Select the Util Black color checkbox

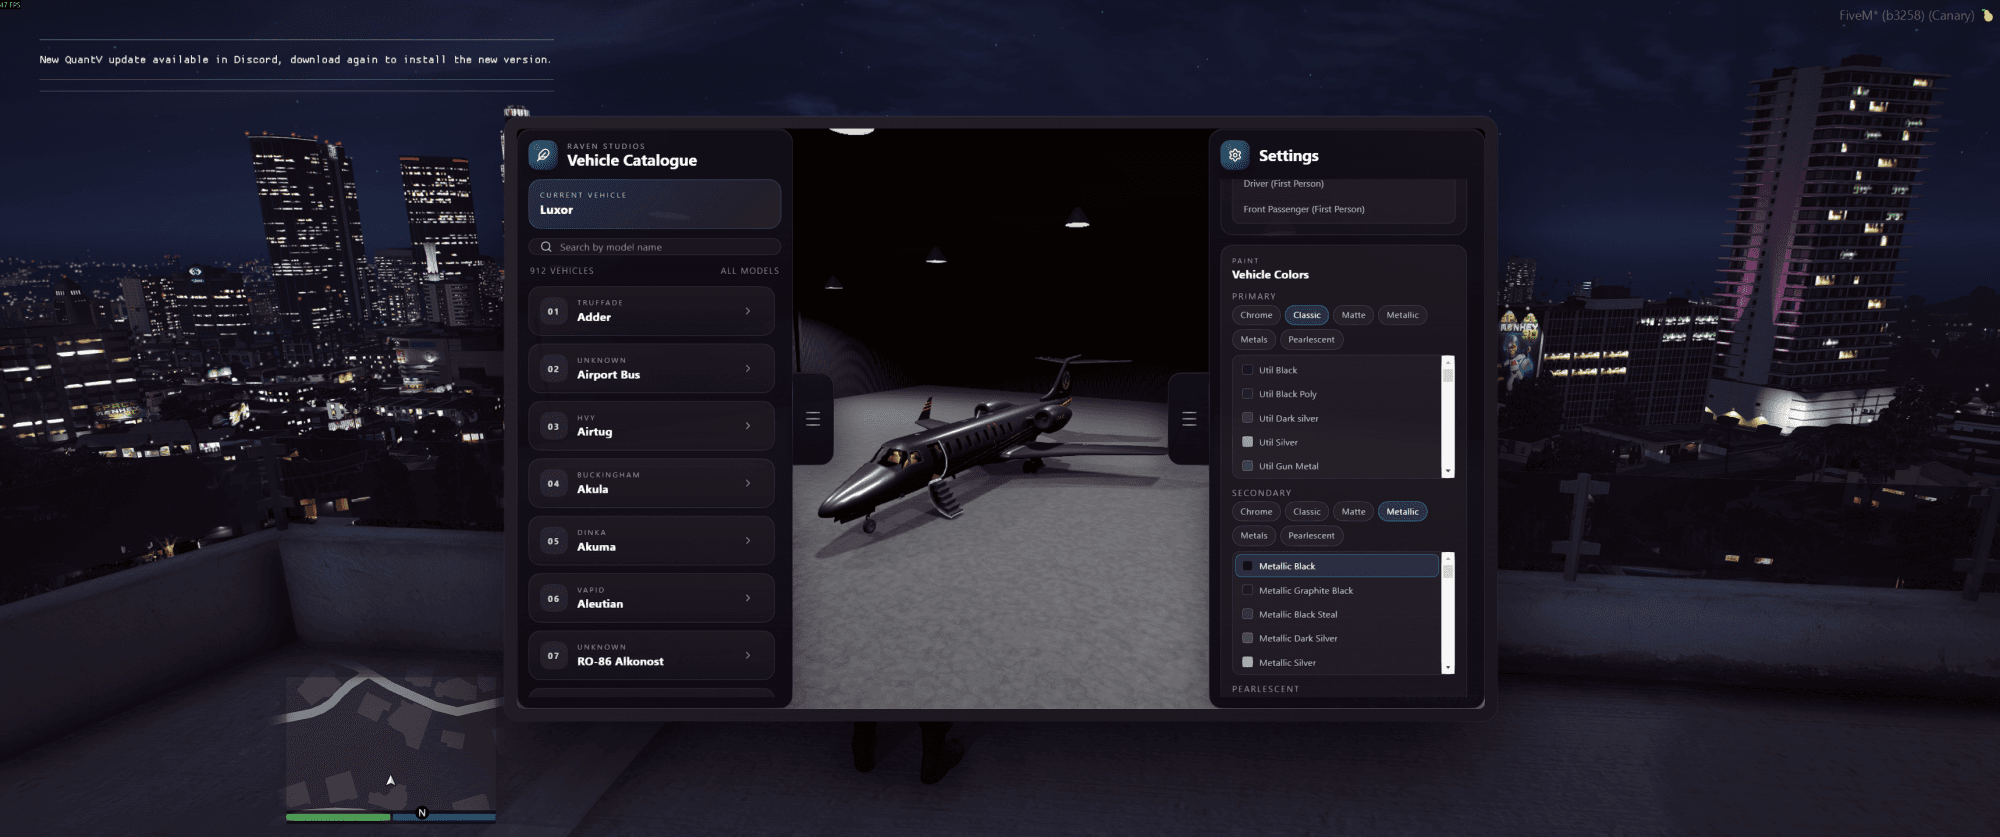pos(1247,370)
